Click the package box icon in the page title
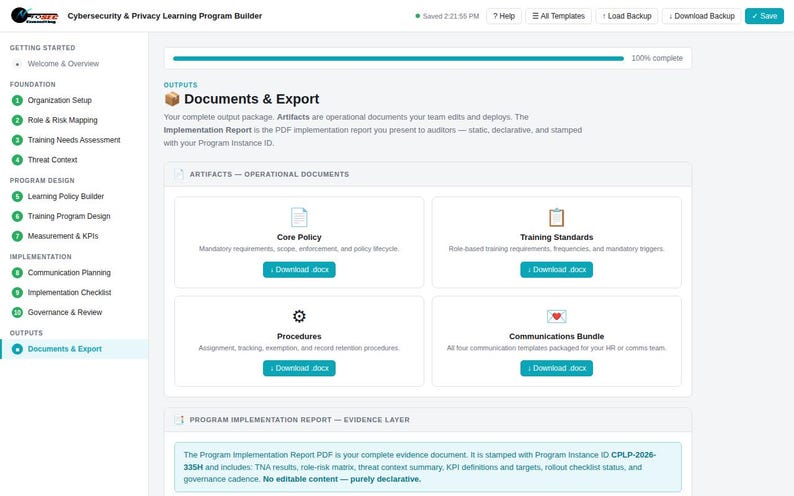This screenshot has width=794, height=496. pyautogui.click(x=172, y=99)
